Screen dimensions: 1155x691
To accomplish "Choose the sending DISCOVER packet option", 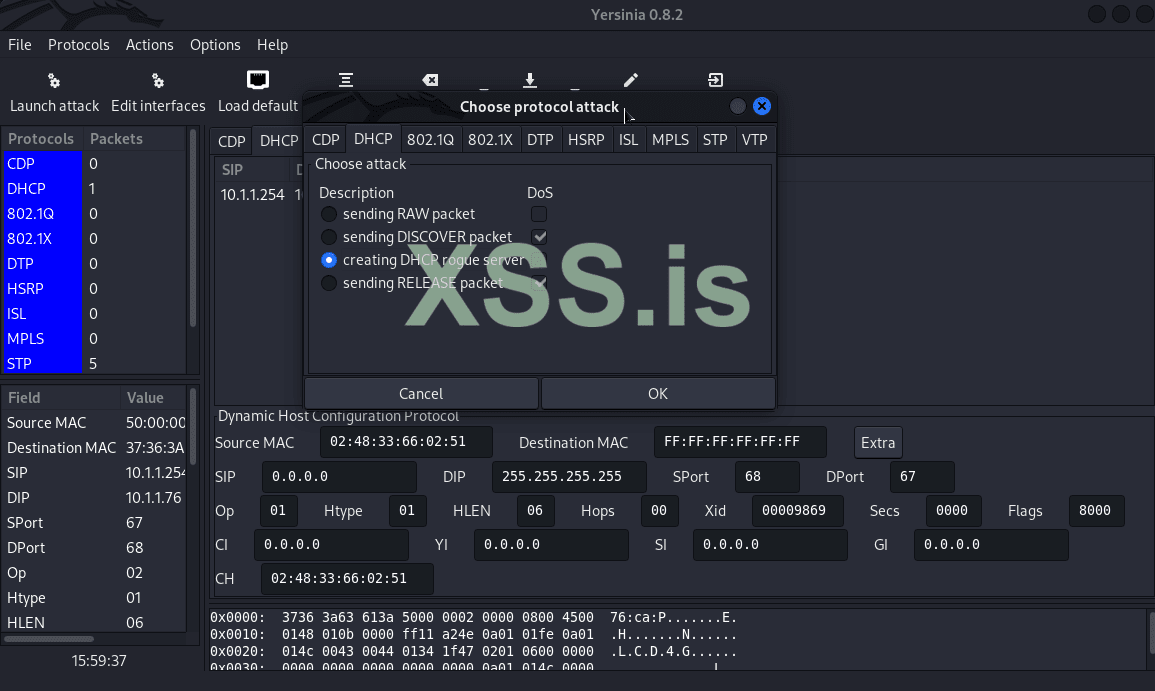I will pyautogui.click(x=329, y=237).
